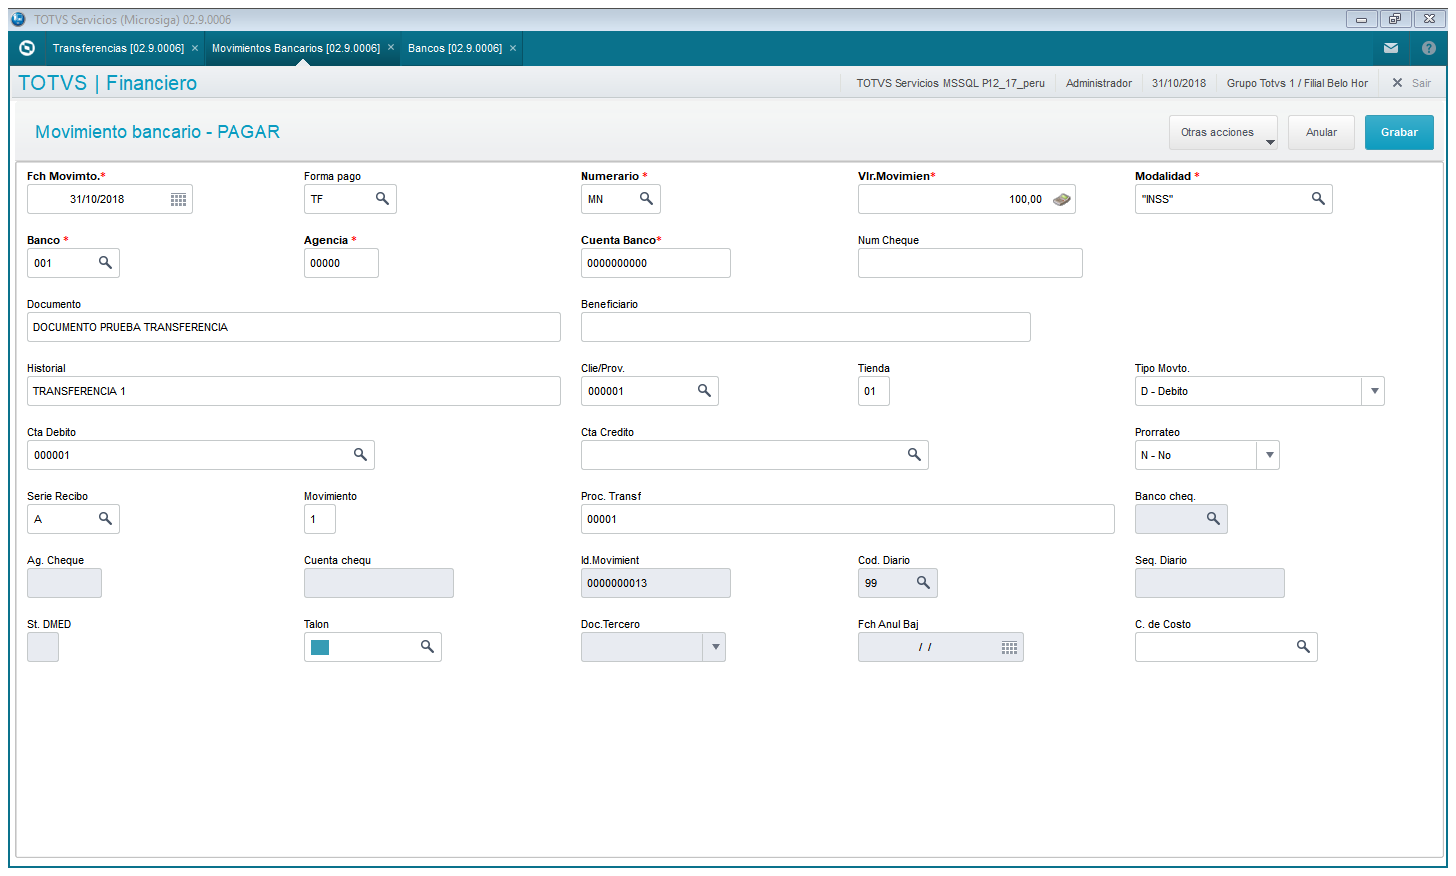Click the Administrador user label

pyautogui.click(x=1099, y=83)
